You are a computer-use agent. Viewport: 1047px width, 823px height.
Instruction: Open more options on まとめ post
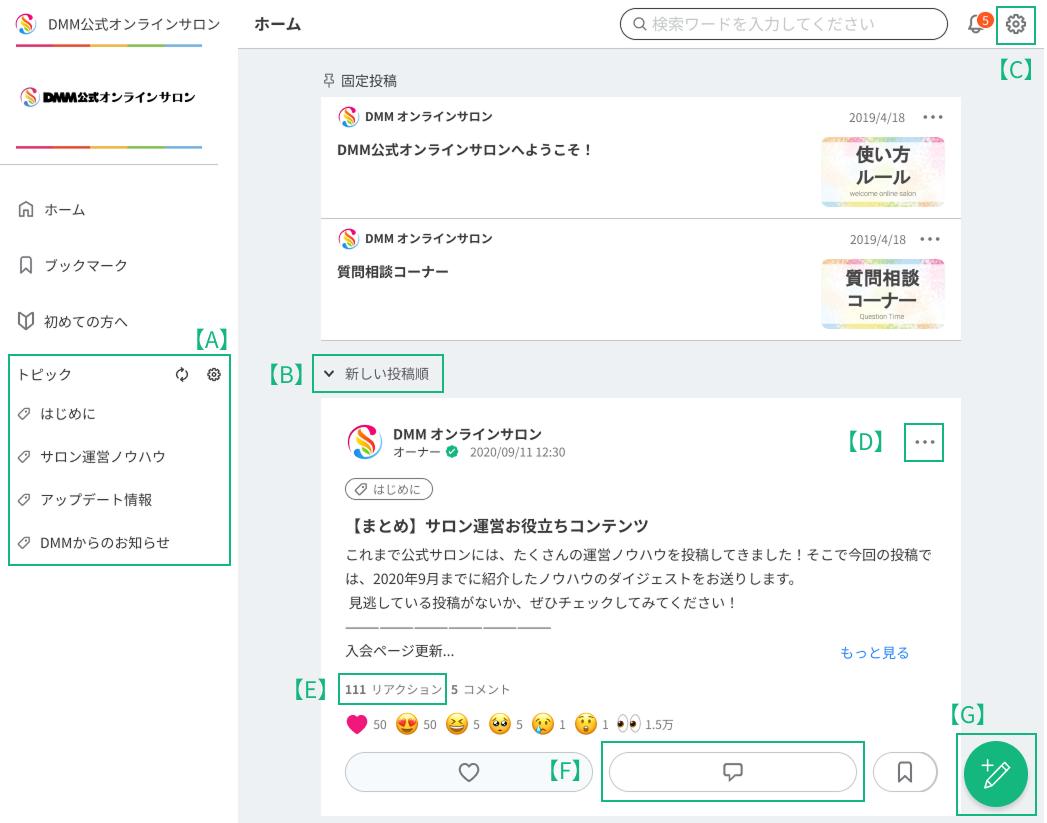click(x=925, y=442)
